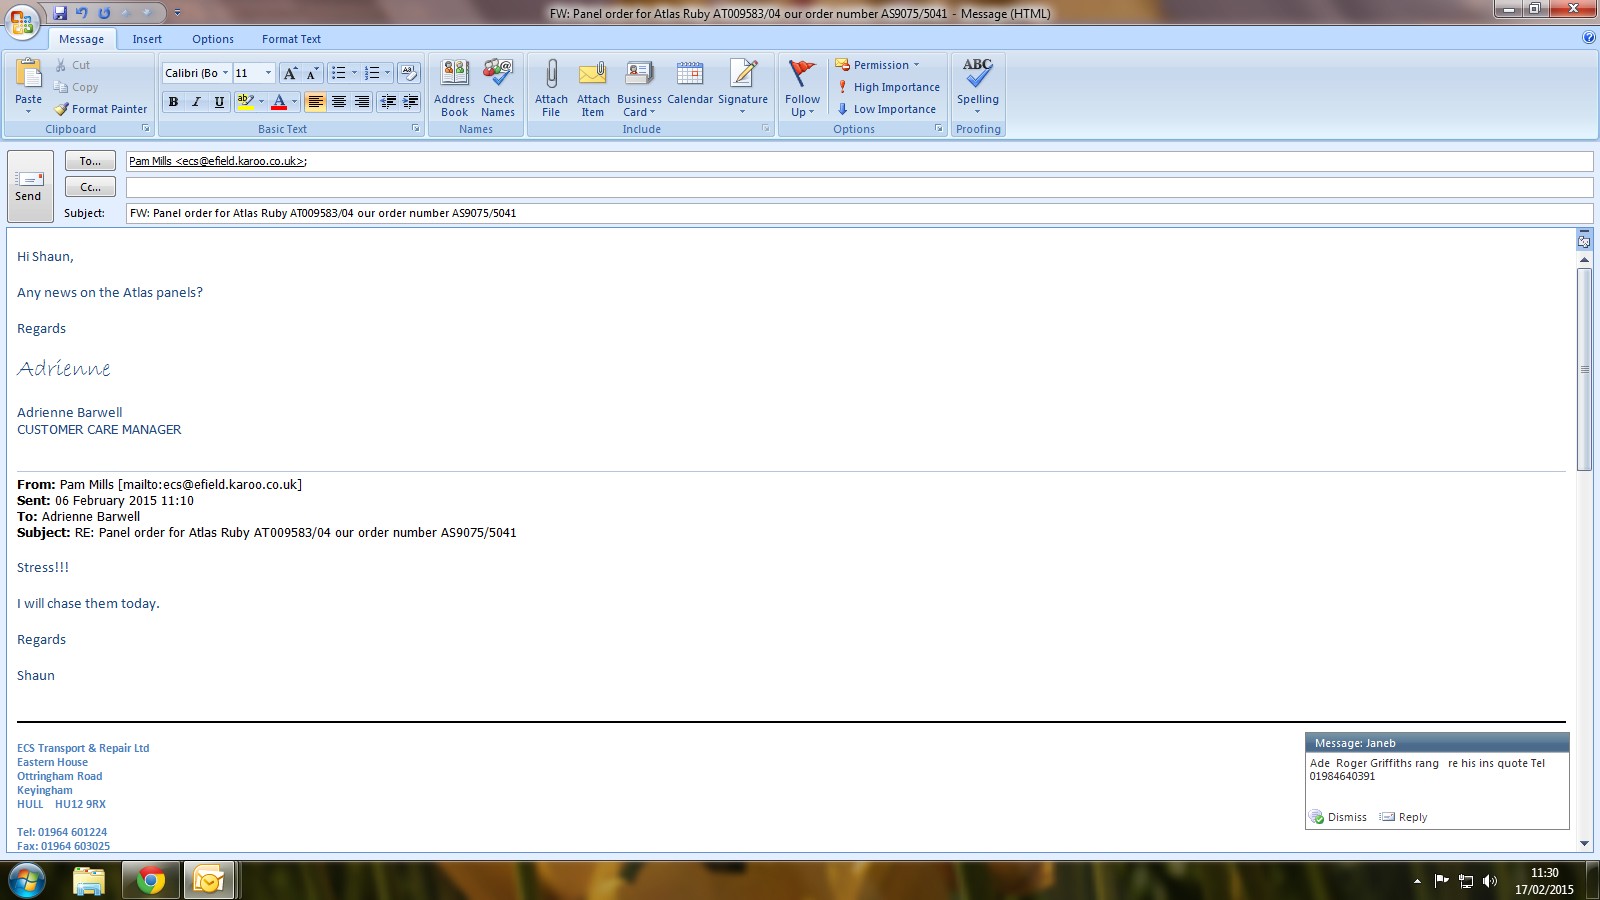Toggle Underline formatting
The image size is (1600, 900).
(219, 102)
